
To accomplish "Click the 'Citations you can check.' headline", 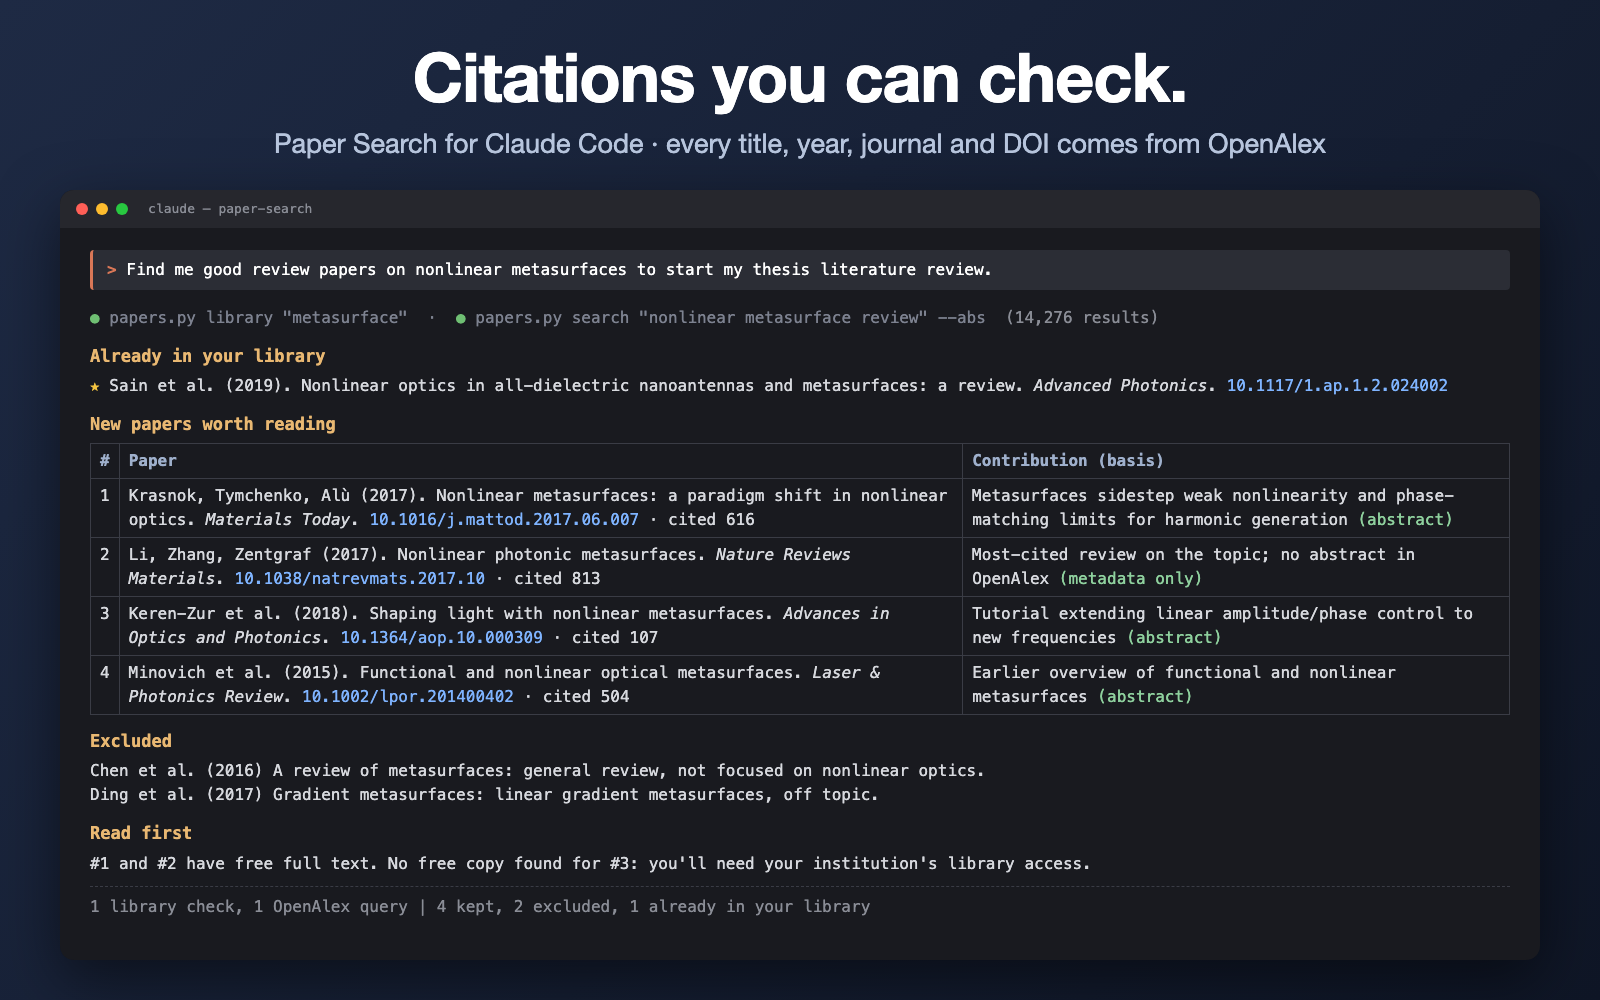I will pyautogui.click(x=800, y=78).
